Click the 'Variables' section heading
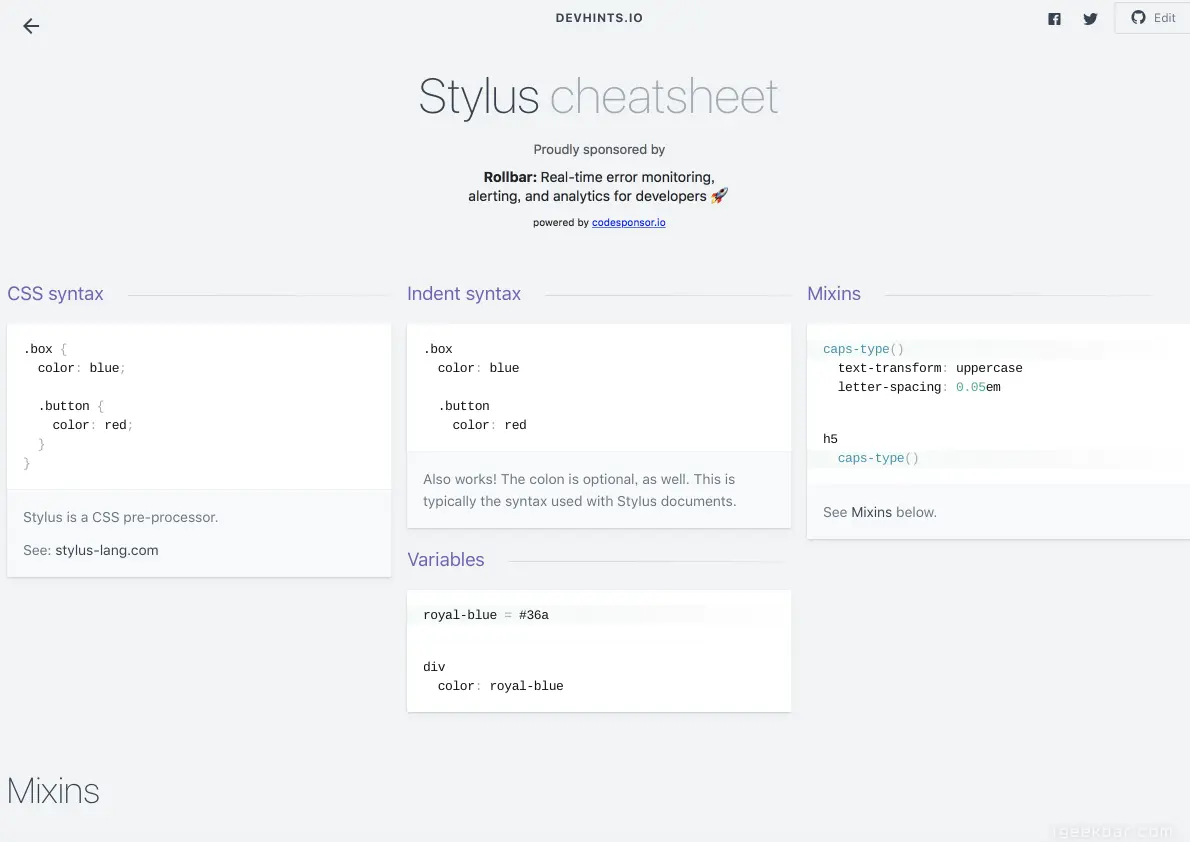The image size is (1190, 842). (445, 560)
